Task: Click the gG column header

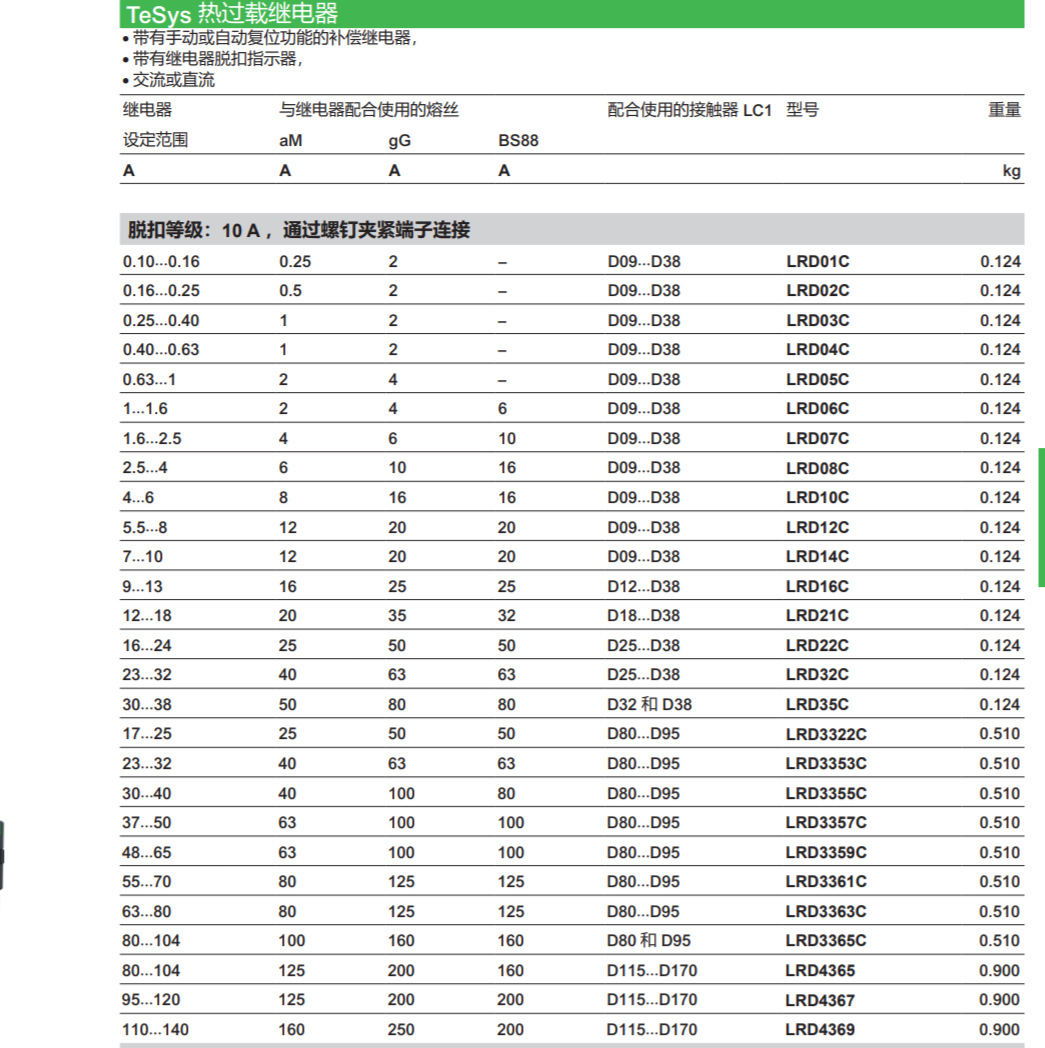Action: tap(397, 141)
